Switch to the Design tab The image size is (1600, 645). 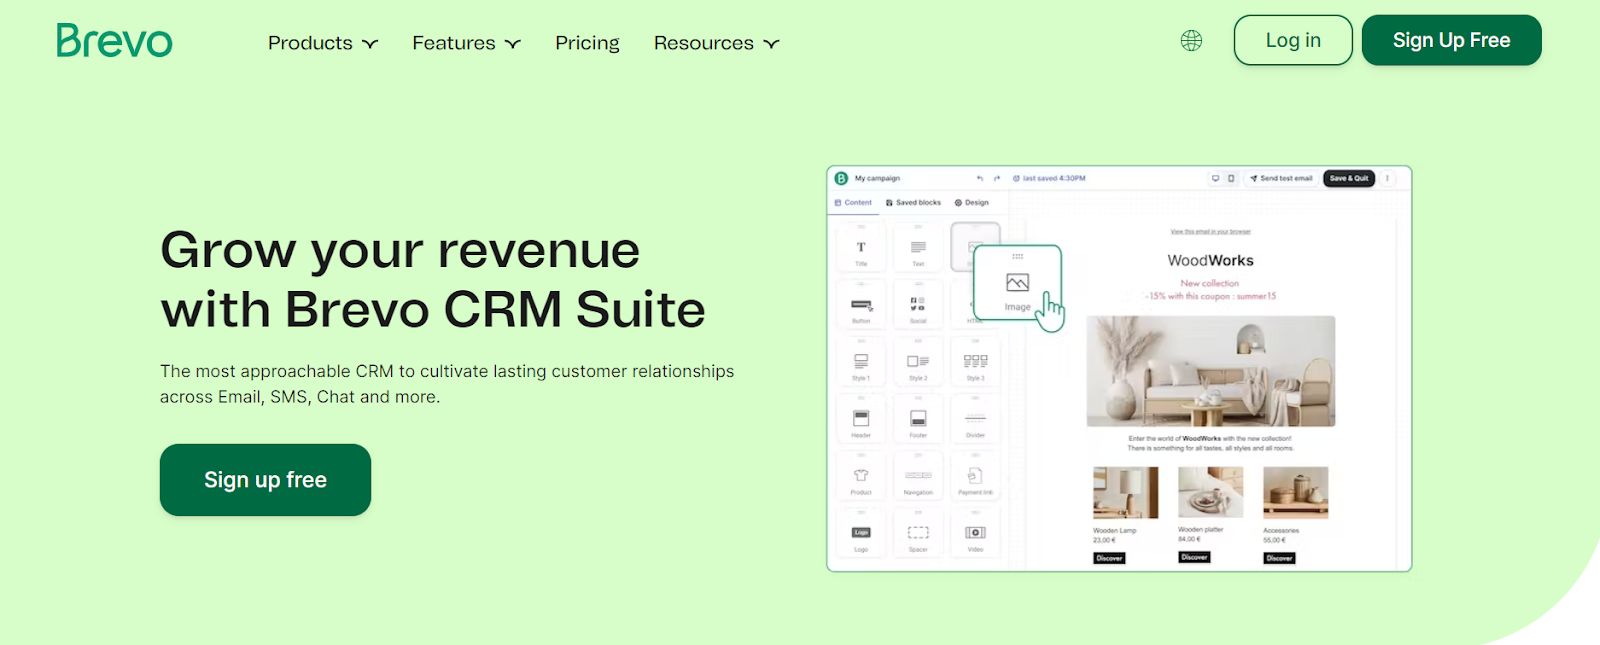pyautogui.click(x=972, y=202)
